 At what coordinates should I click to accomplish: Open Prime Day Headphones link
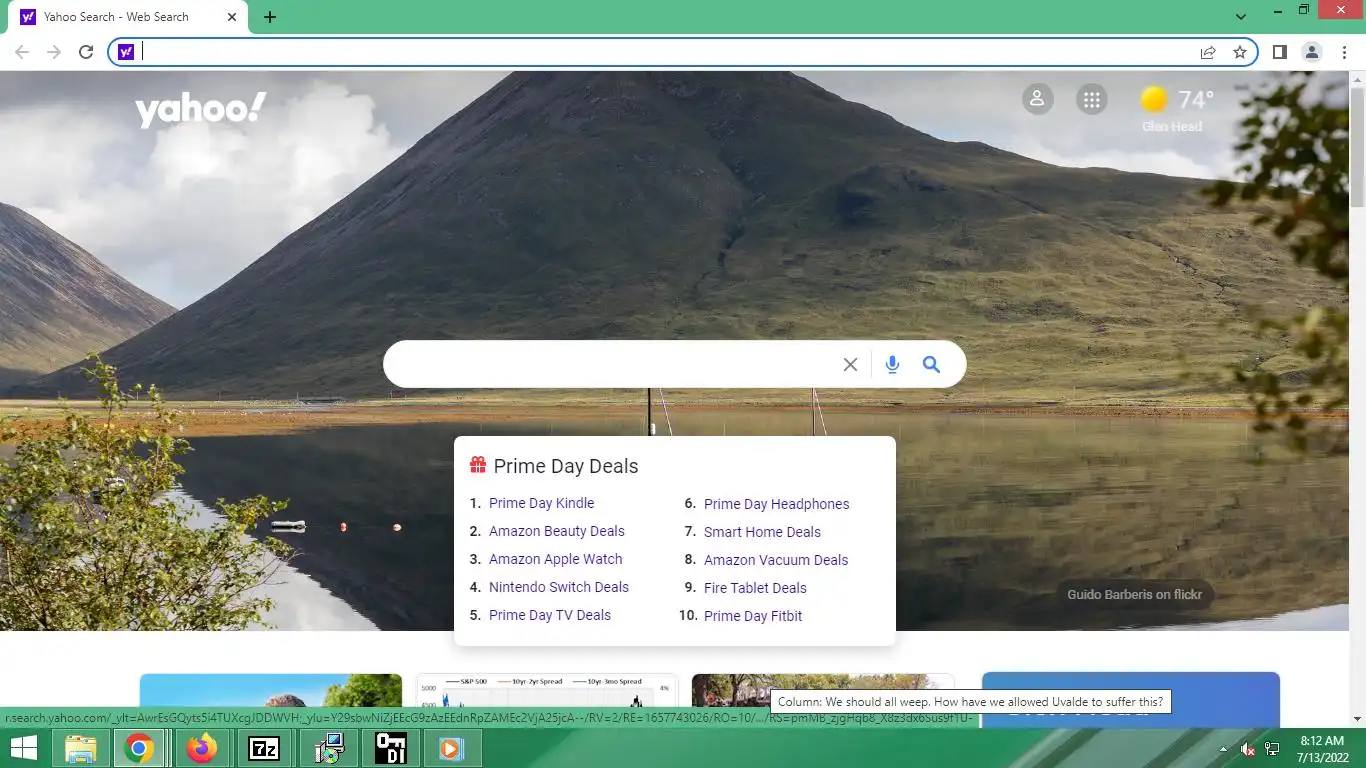pos(776,504)
